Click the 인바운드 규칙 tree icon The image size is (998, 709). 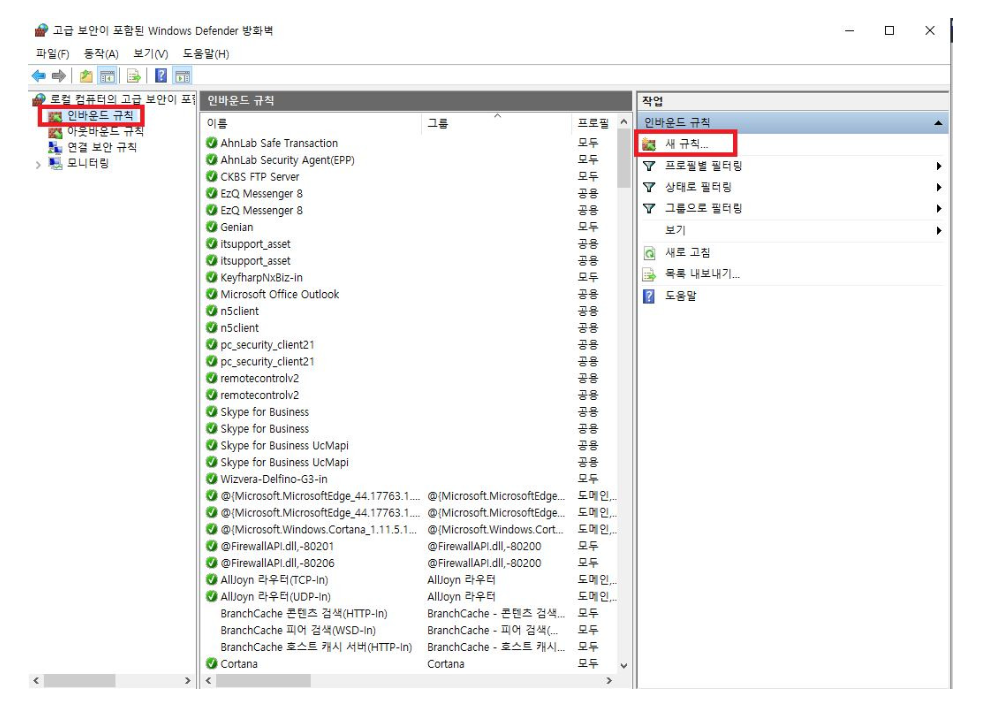tap(55, 116)
